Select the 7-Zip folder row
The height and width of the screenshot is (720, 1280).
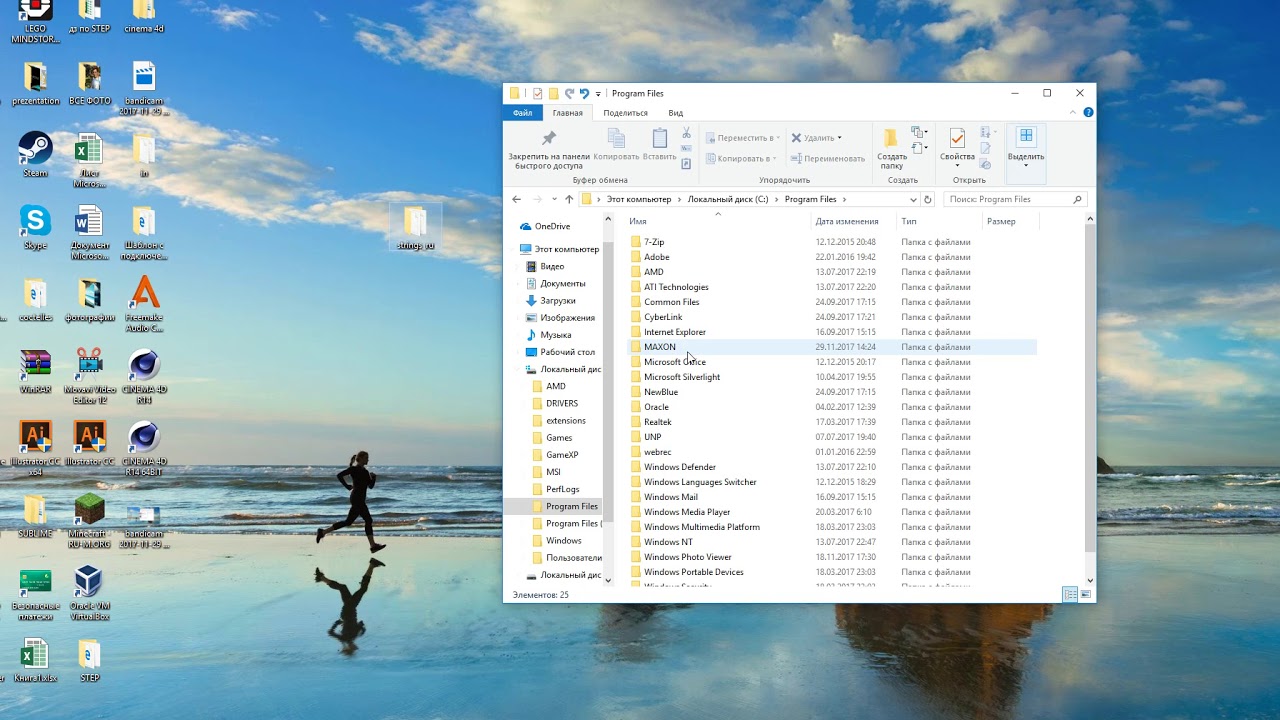[832, 242]
